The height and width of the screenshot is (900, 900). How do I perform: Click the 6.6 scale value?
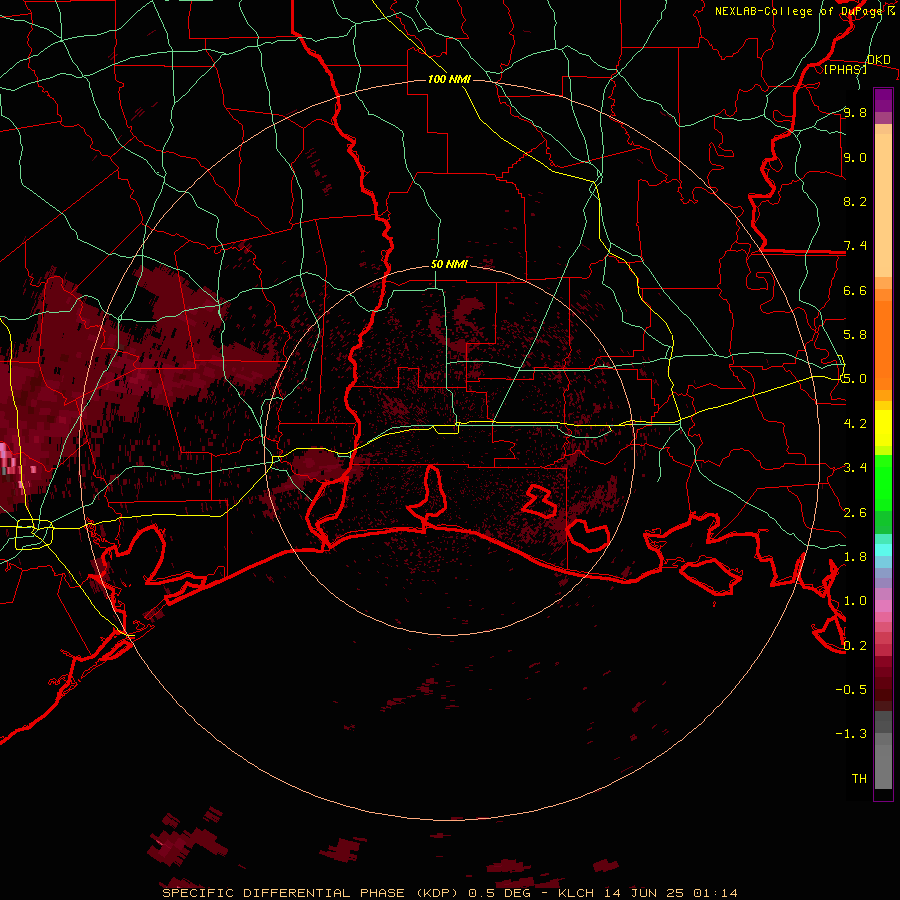tap(855, 290)
